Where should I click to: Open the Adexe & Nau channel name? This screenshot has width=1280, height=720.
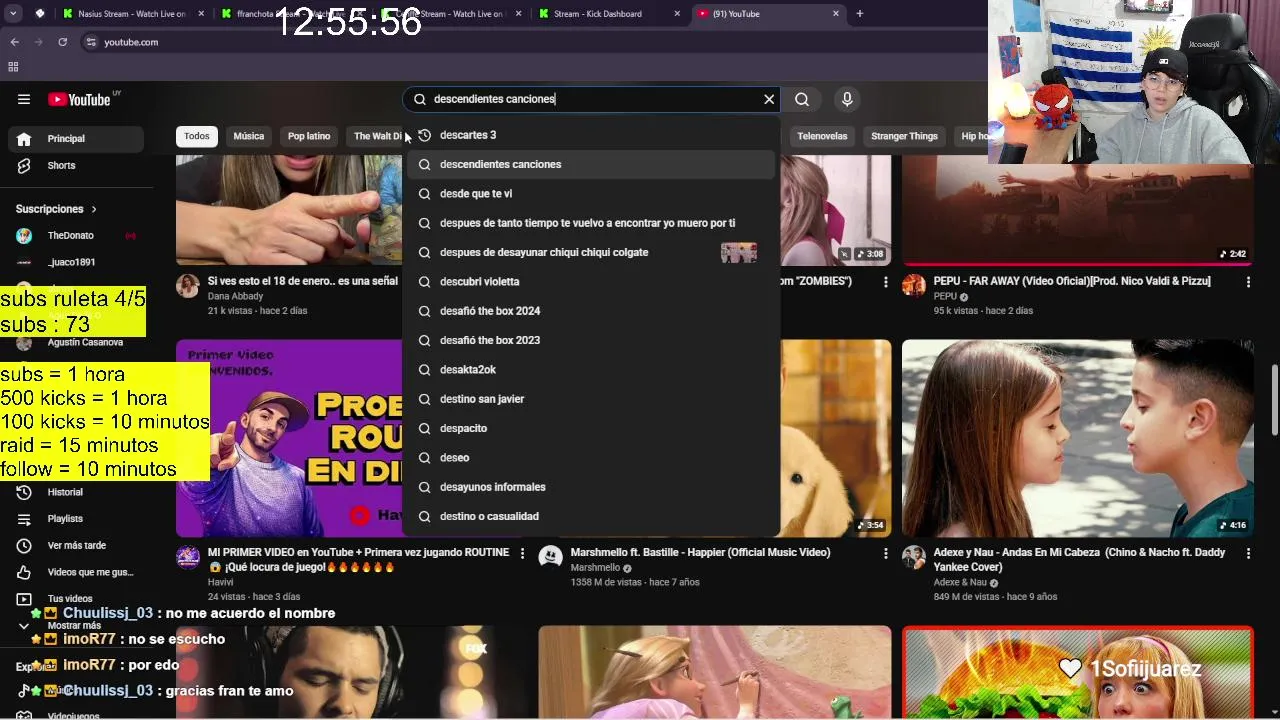(x=960, y=582)
